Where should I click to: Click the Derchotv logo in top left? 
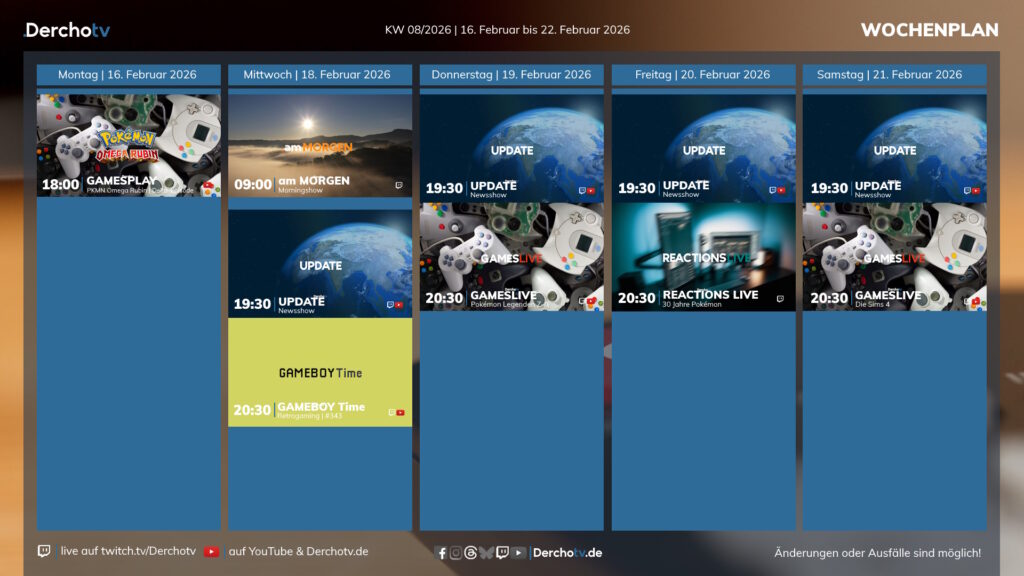point(67,30)
